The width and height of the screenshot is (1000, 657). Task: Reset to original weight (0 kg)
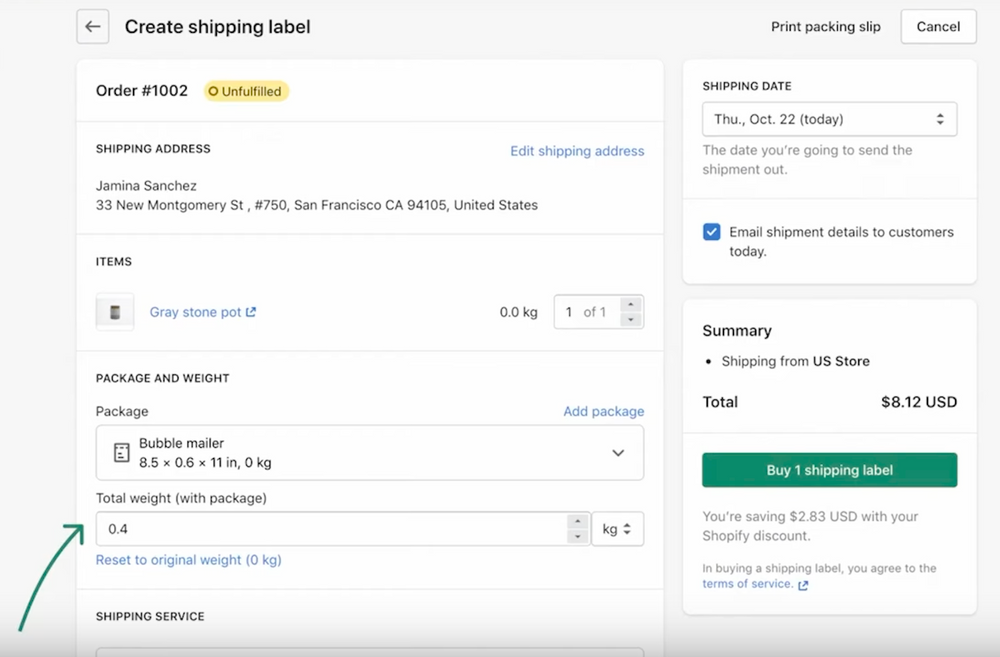tap(188, 560)
